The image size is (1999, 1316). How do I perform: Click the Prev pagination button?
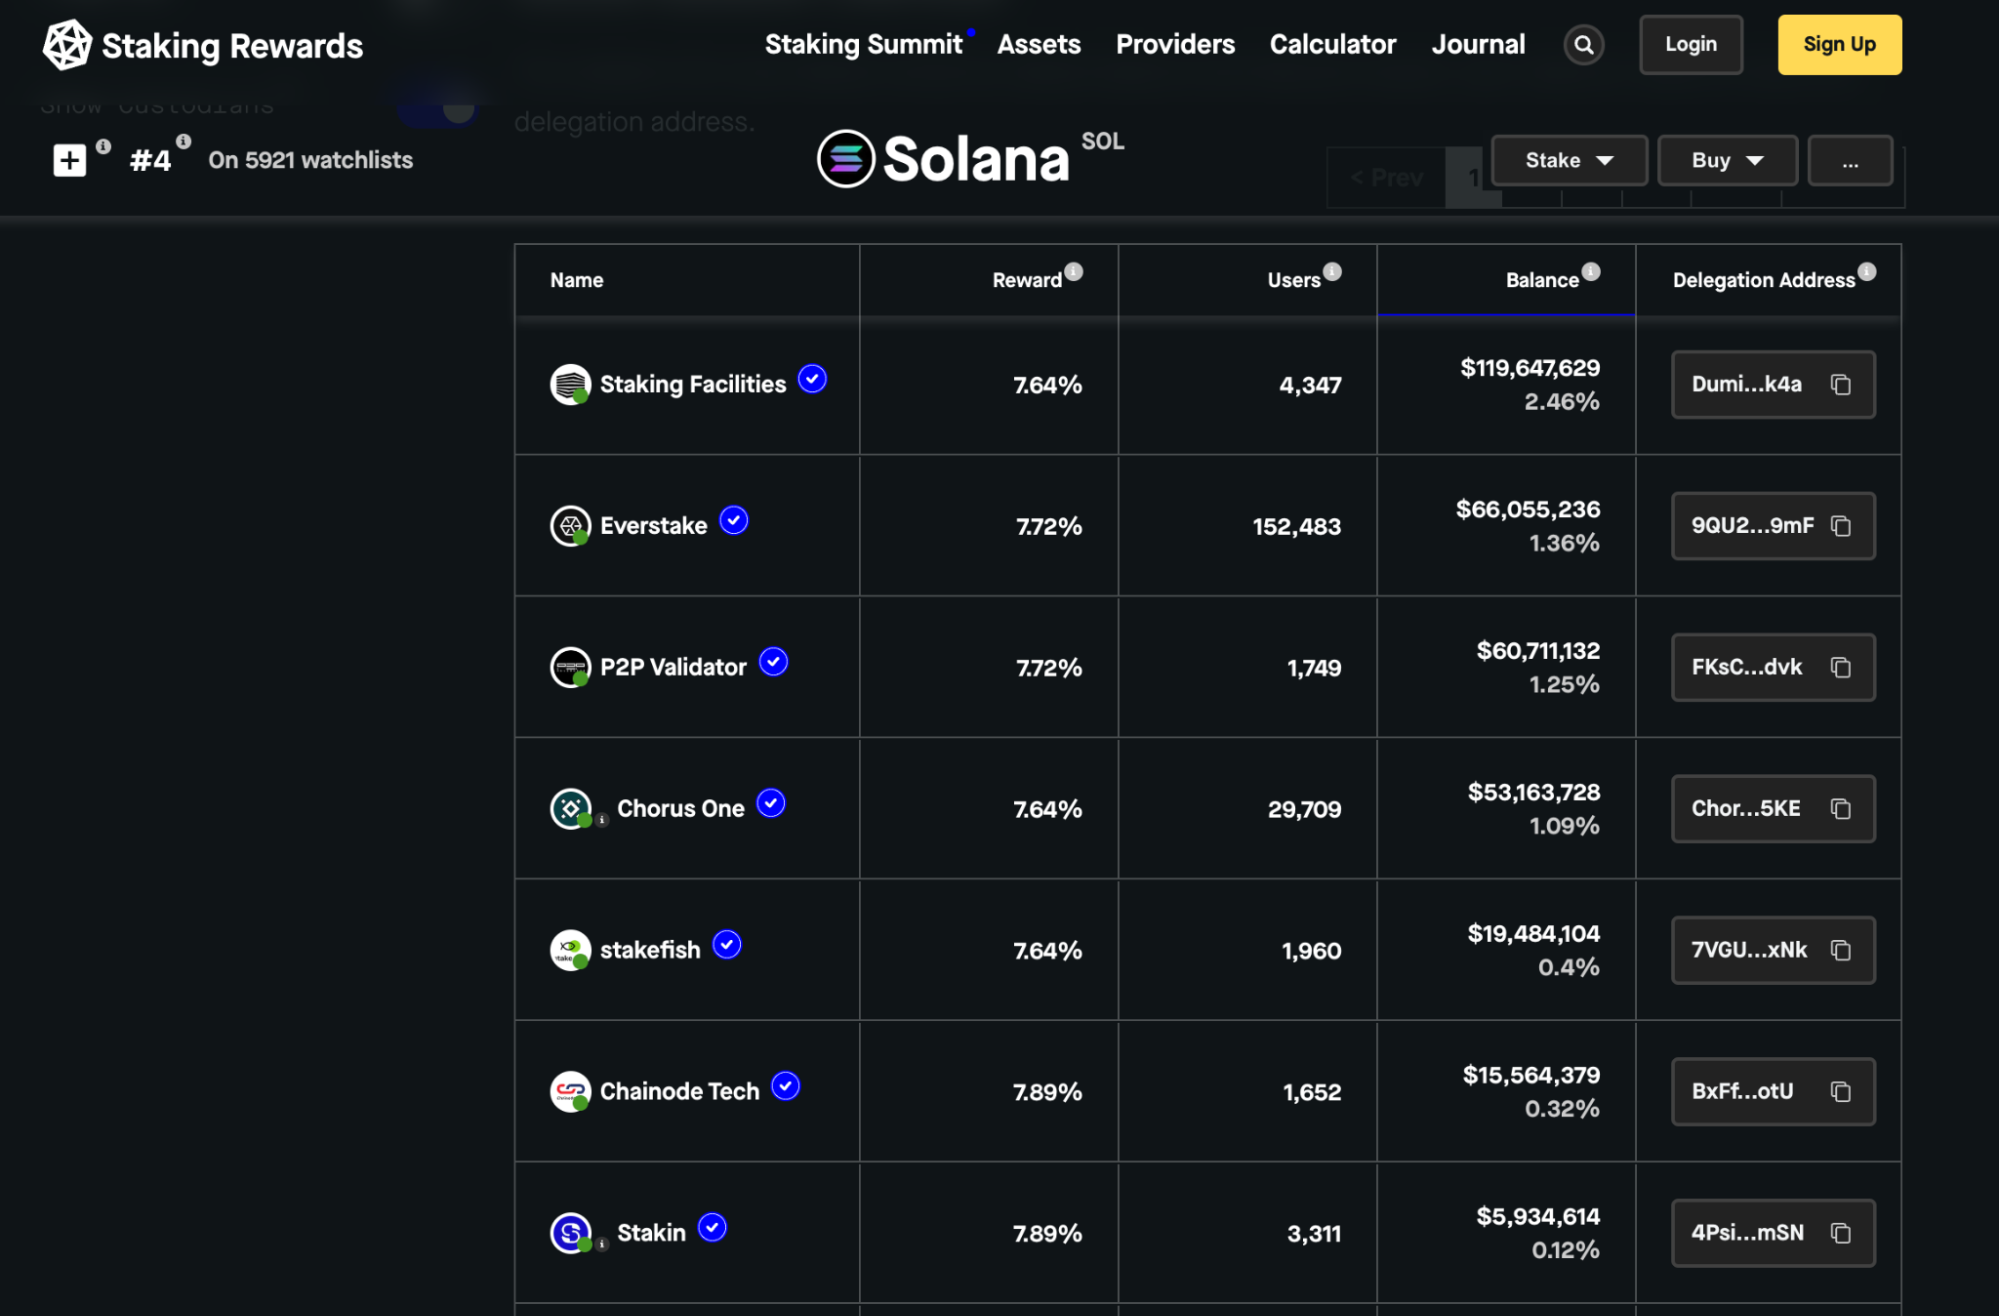pyautogui.click(x=1386, y=179)
